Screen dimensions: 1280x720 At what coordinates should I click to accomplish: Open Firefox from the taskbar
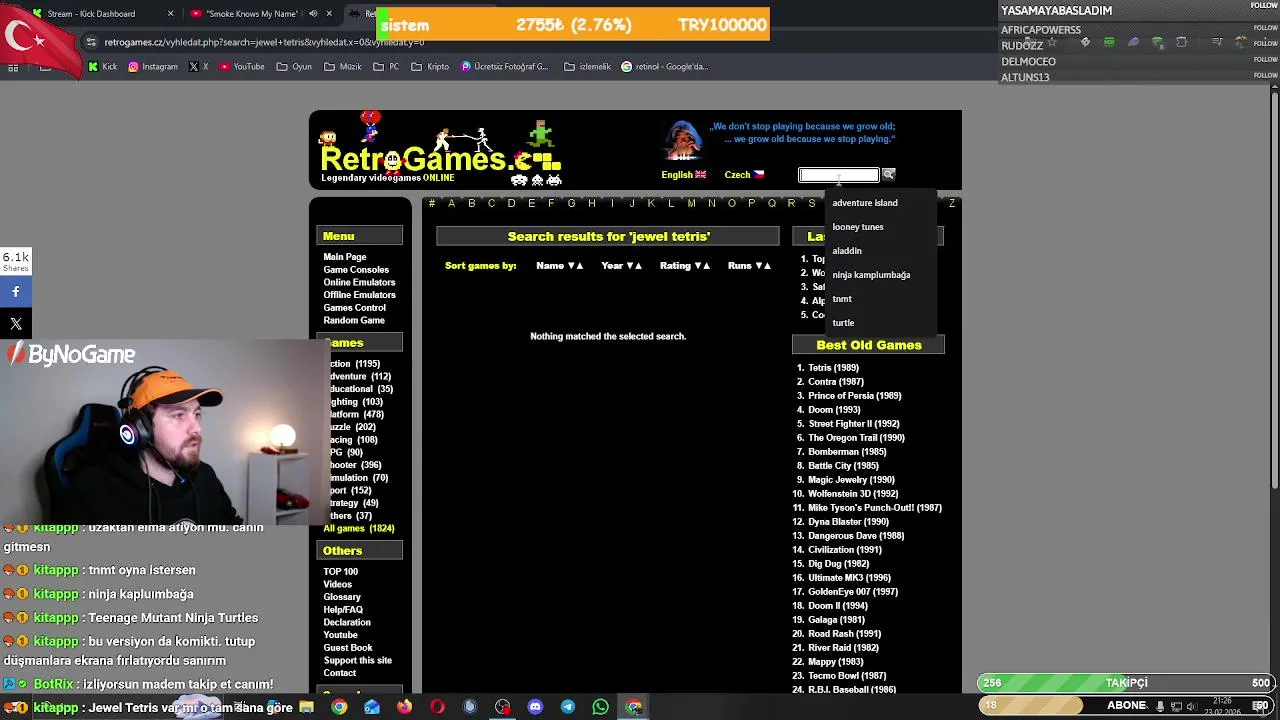tap(404, 707)
